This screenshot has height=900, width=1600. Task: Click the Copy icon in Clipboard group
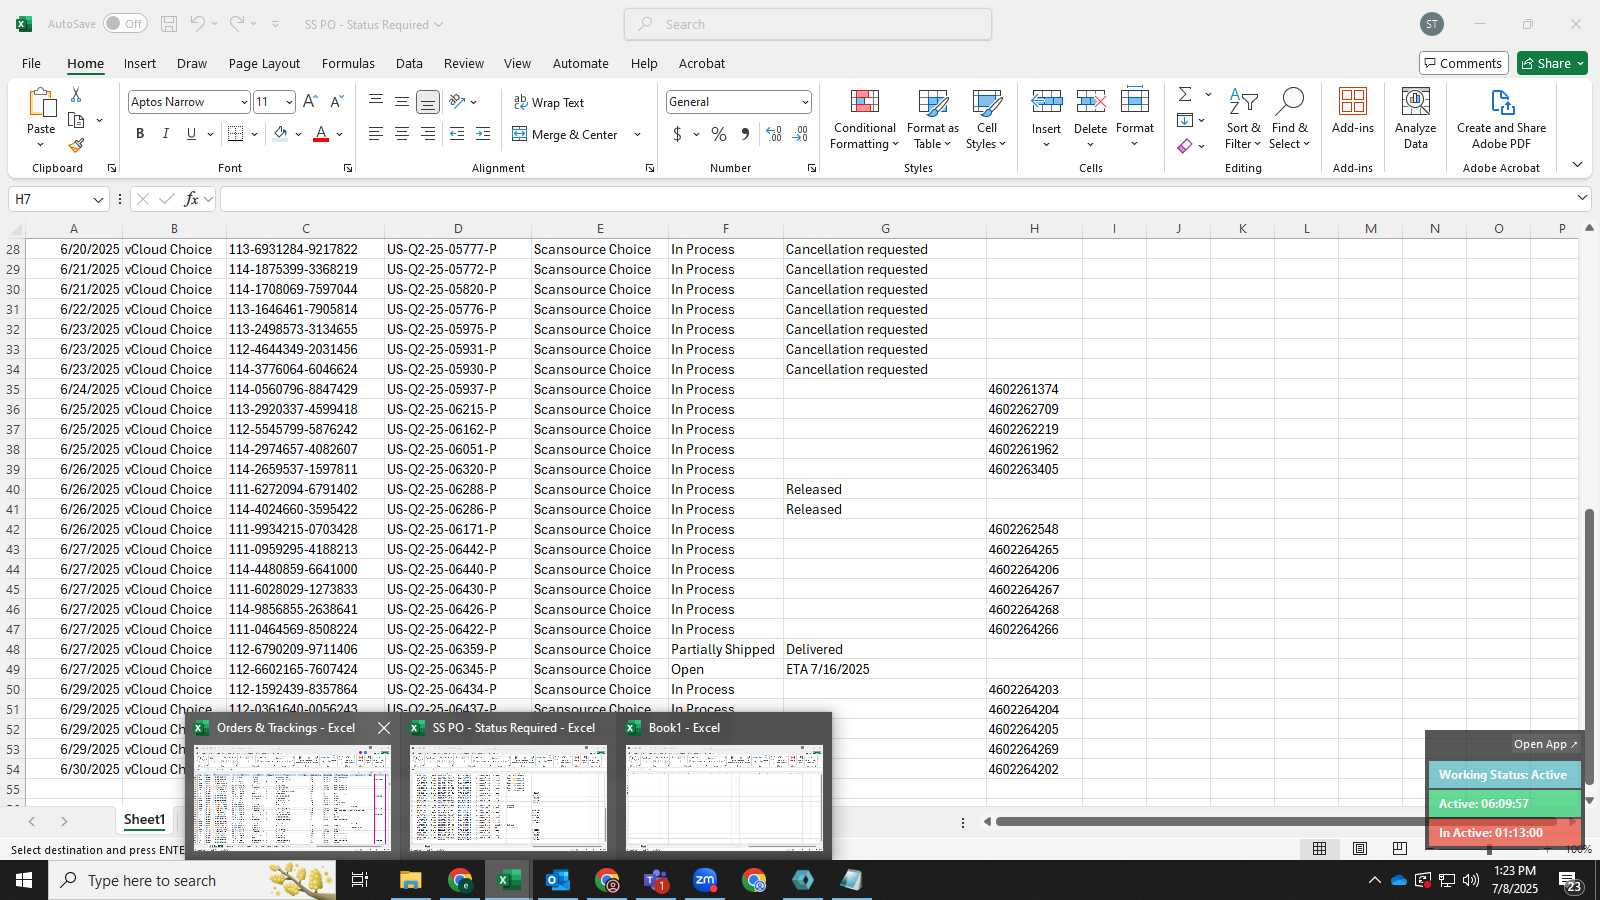[76, 120]
